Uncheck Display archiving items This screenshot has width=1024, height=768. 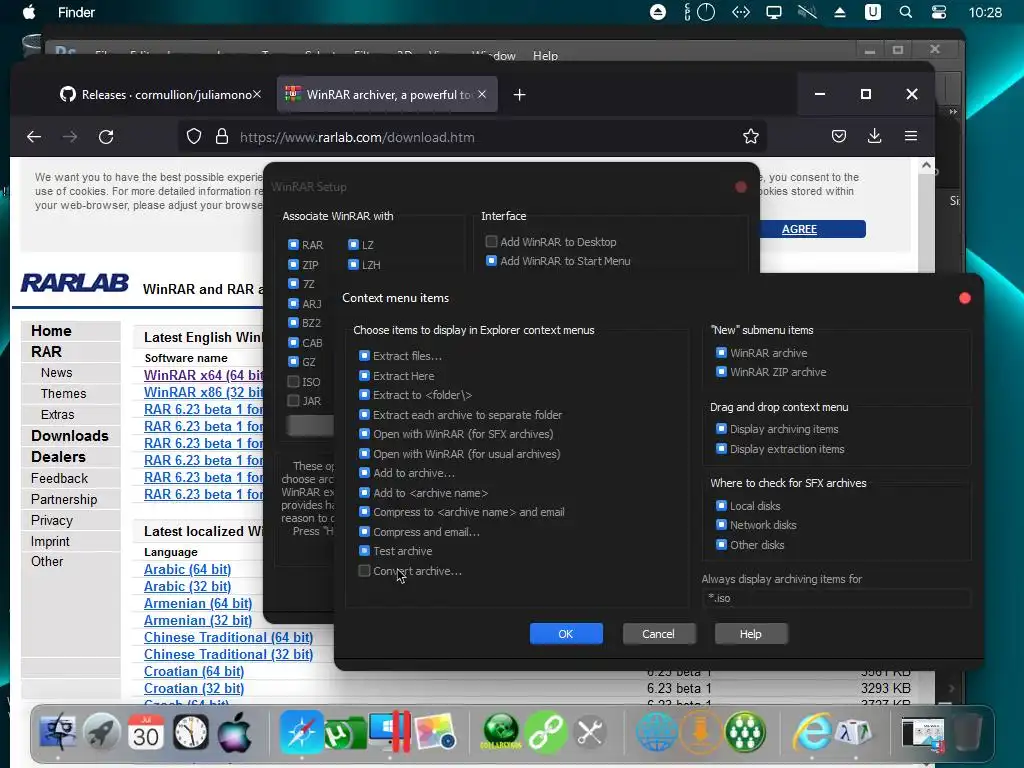(x=721, y=428)
